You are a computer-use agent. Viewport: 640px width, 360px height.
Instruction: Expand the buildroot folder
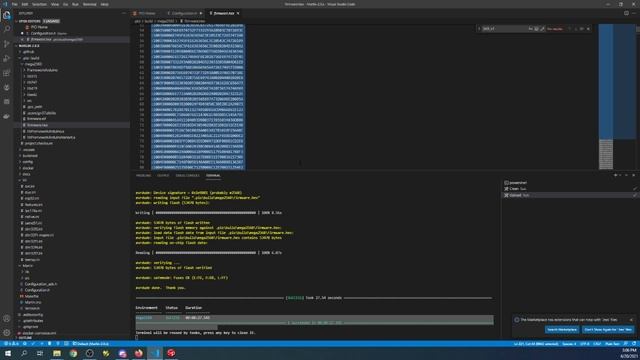30,156
